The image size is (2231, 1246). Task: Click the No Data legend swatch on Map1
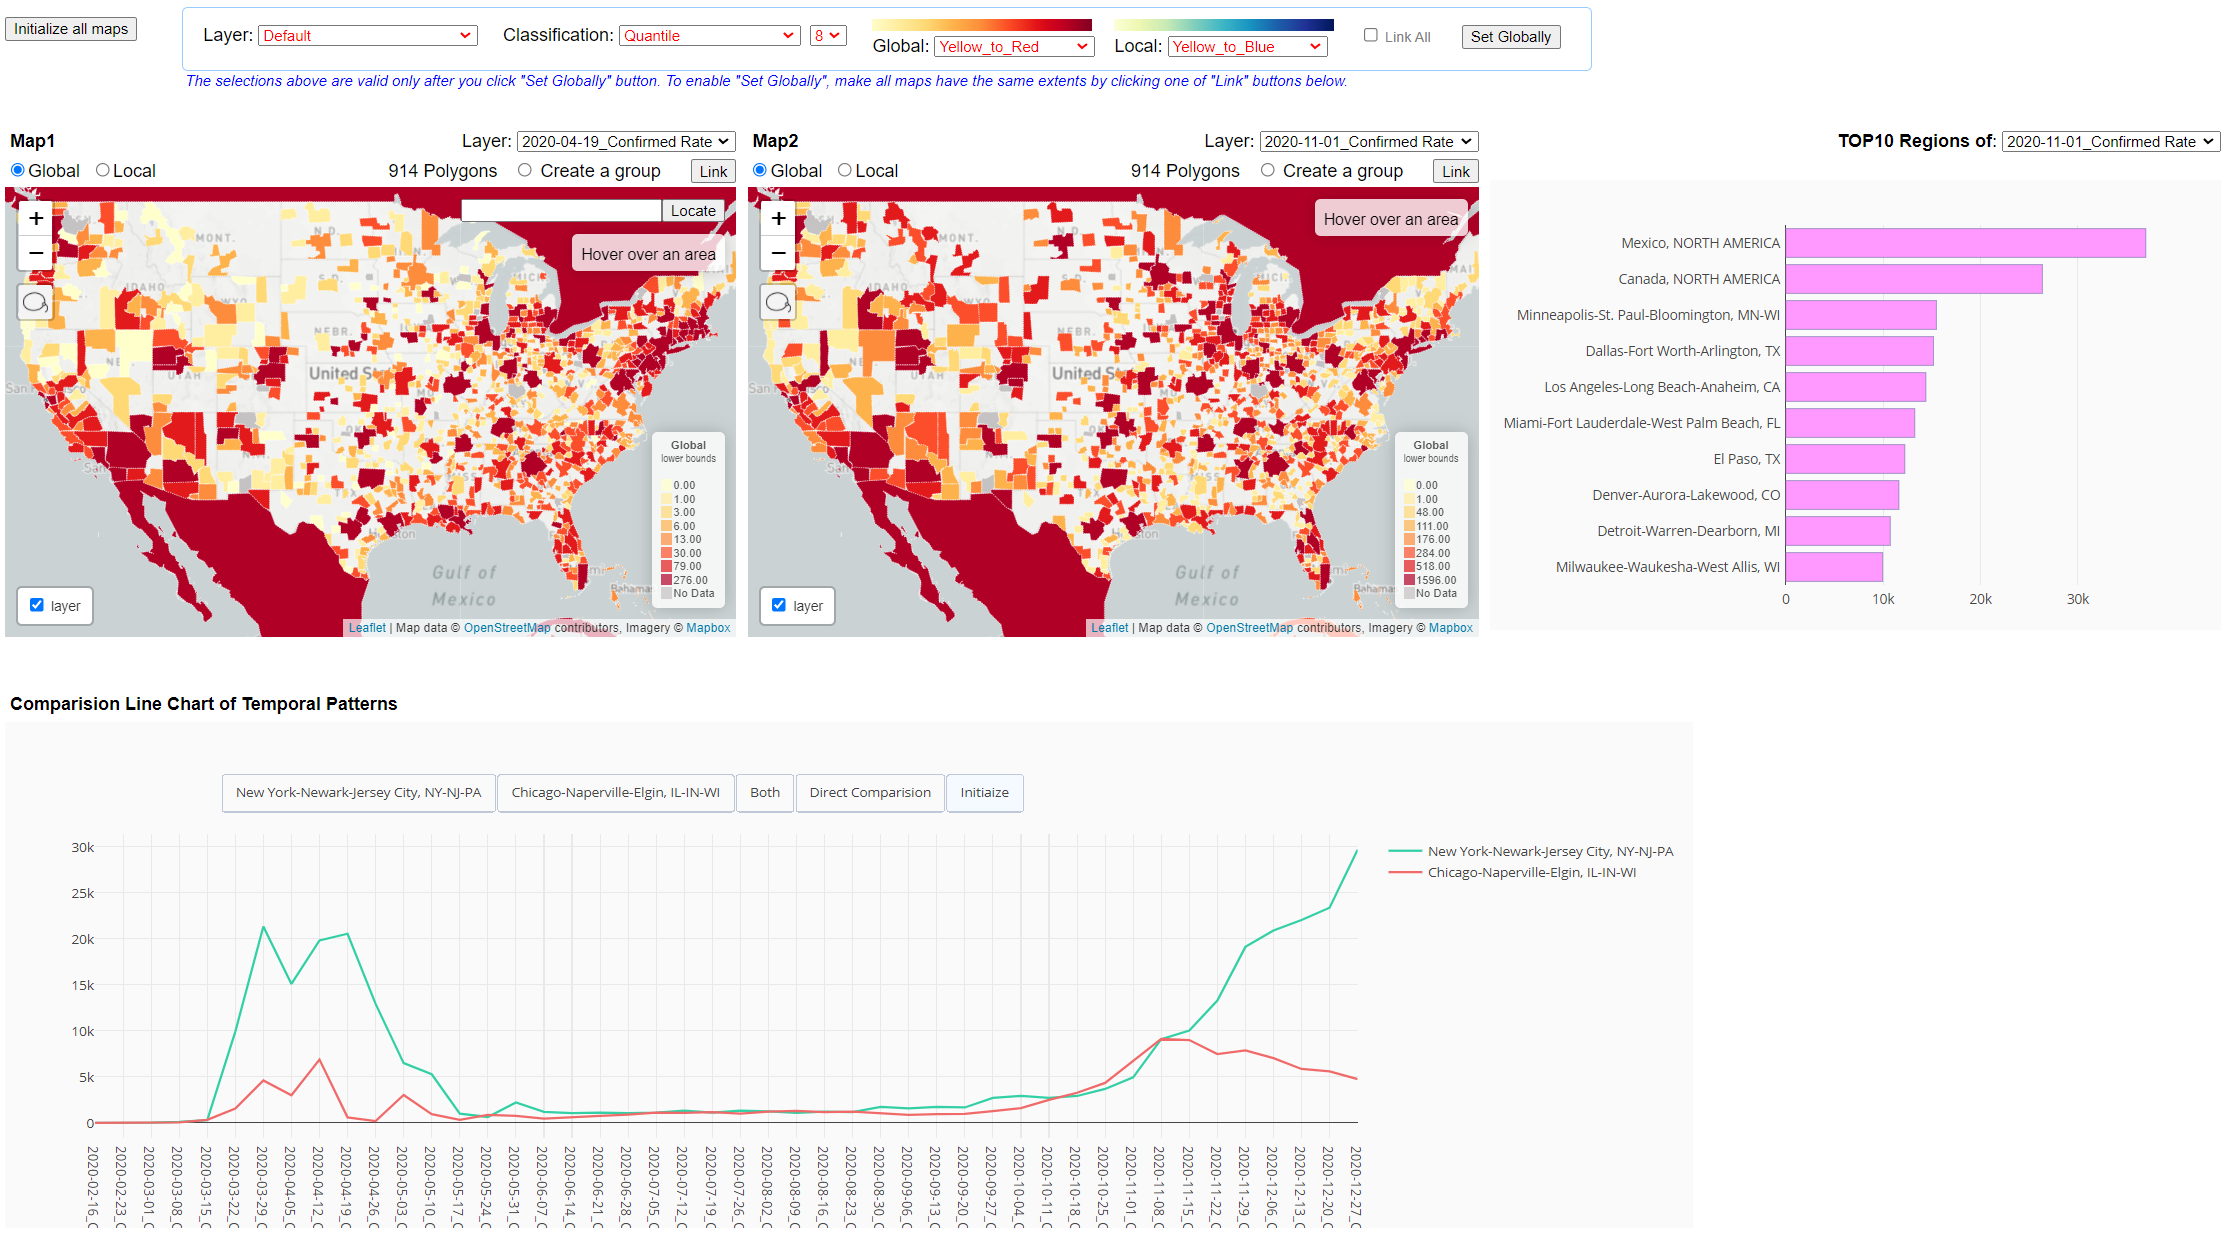click(667, 593)
